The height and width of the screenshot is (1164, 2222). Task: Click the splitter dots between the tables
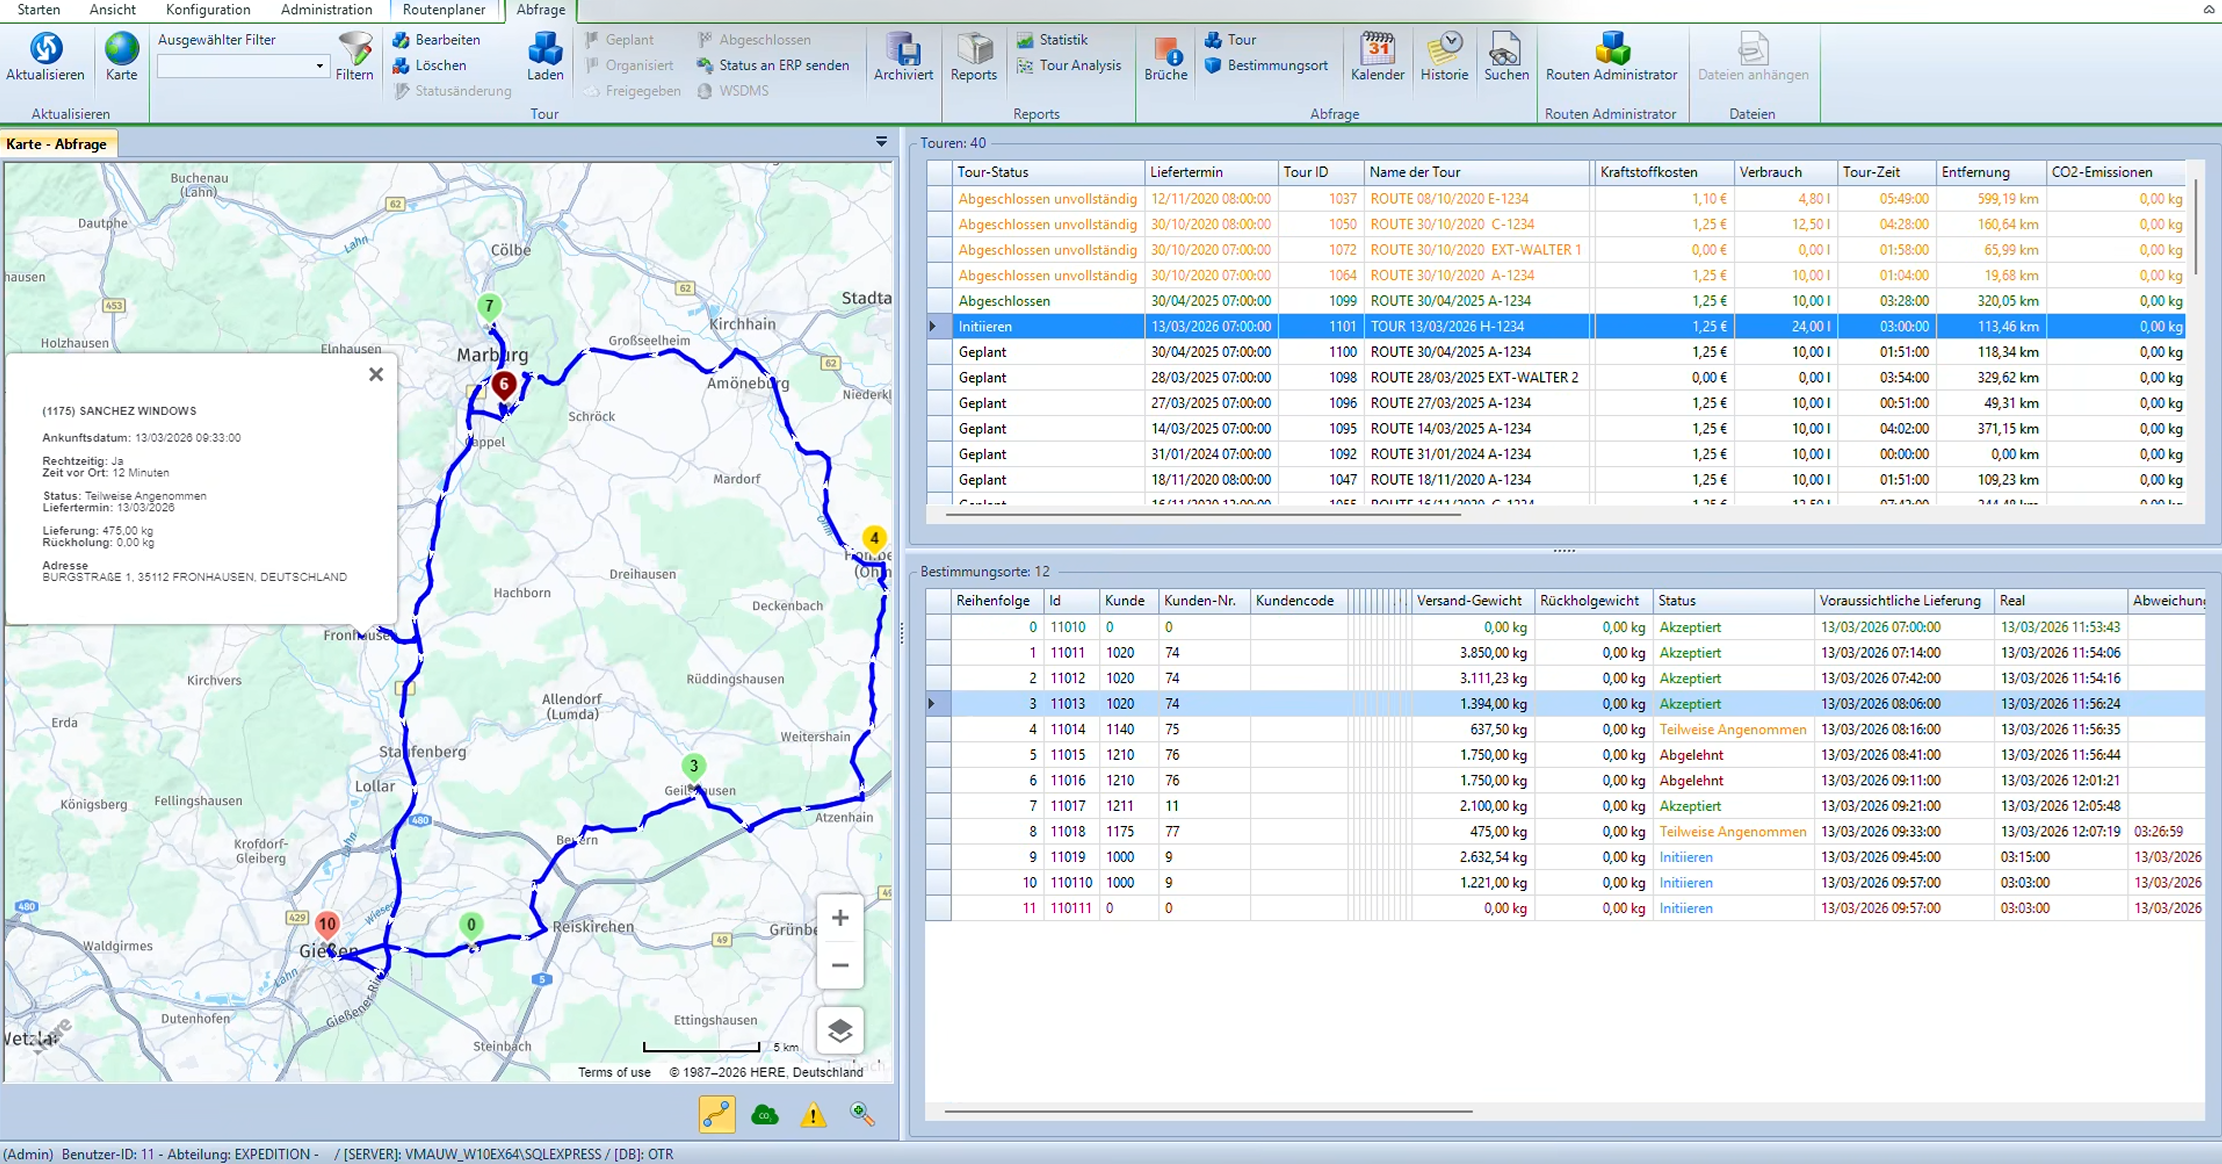(1564, 551)
